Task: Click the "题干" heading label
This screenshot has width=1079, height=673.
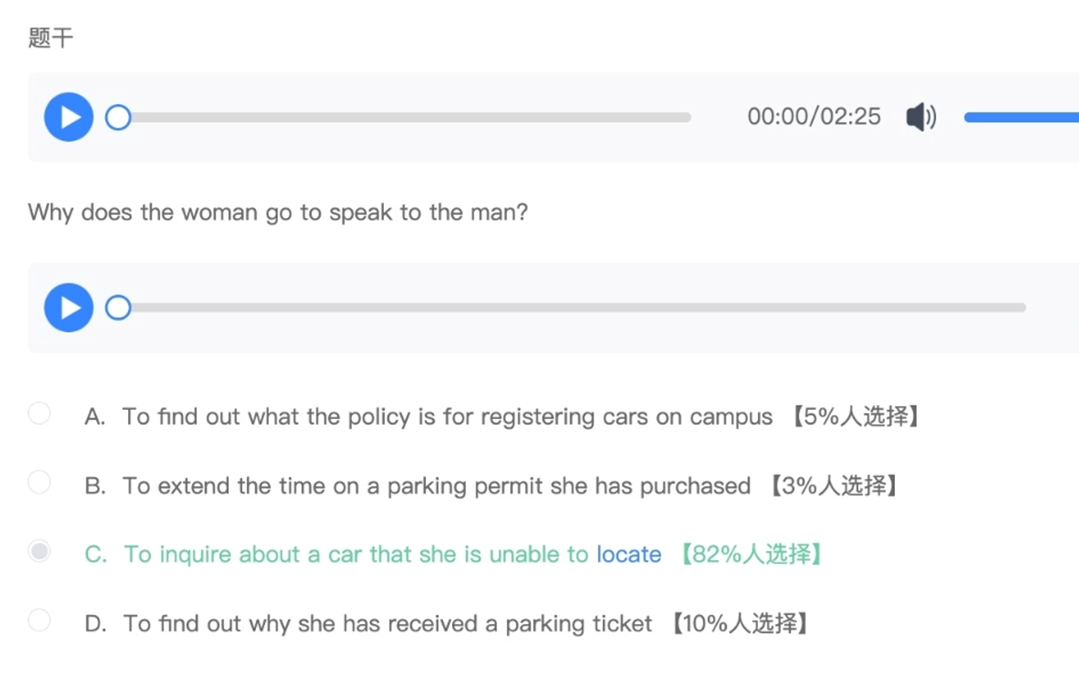Action: click(x=50, y=38)
